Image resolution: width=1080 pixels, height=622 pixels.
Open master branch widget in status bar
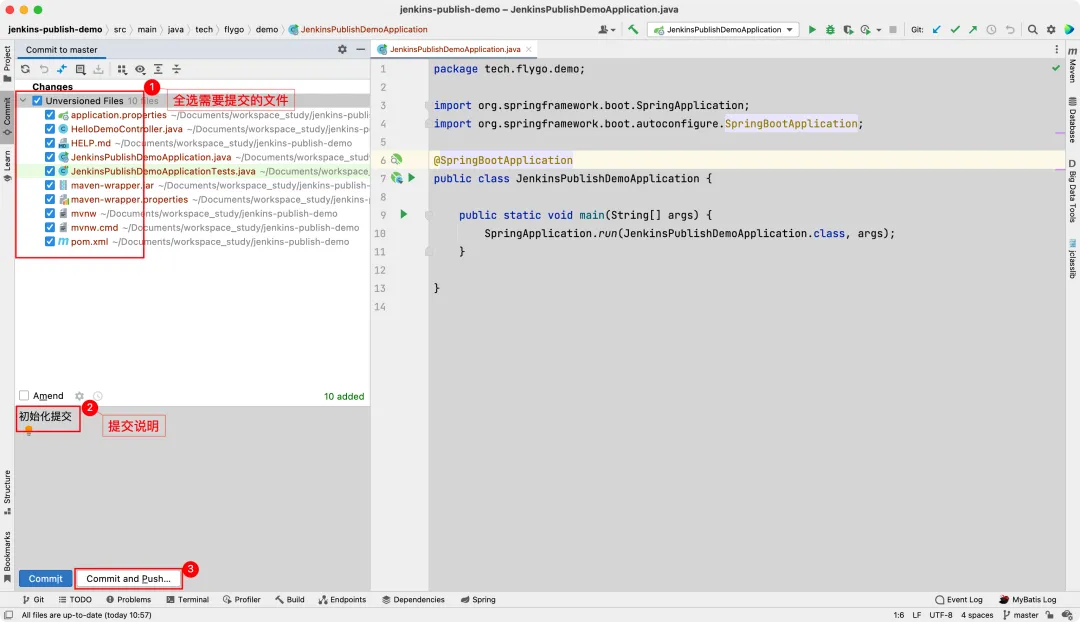coord(1020,615)
